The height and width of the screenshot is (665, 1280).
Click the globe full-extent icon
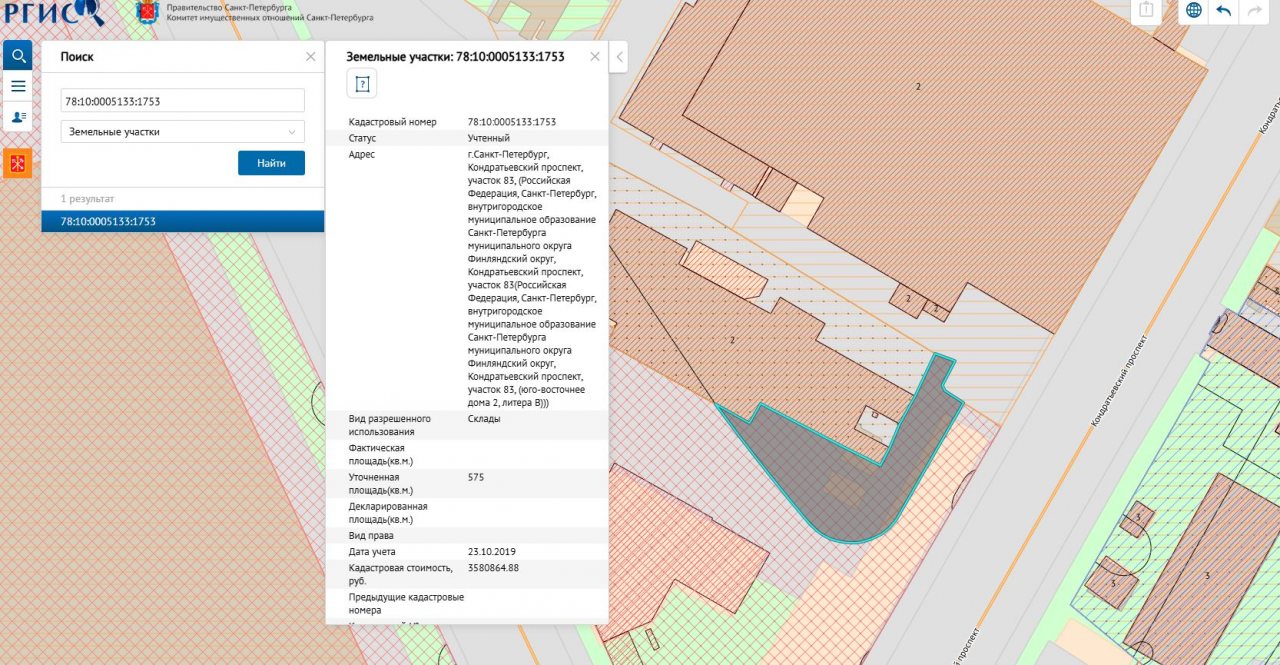[x=1193, y=11]
